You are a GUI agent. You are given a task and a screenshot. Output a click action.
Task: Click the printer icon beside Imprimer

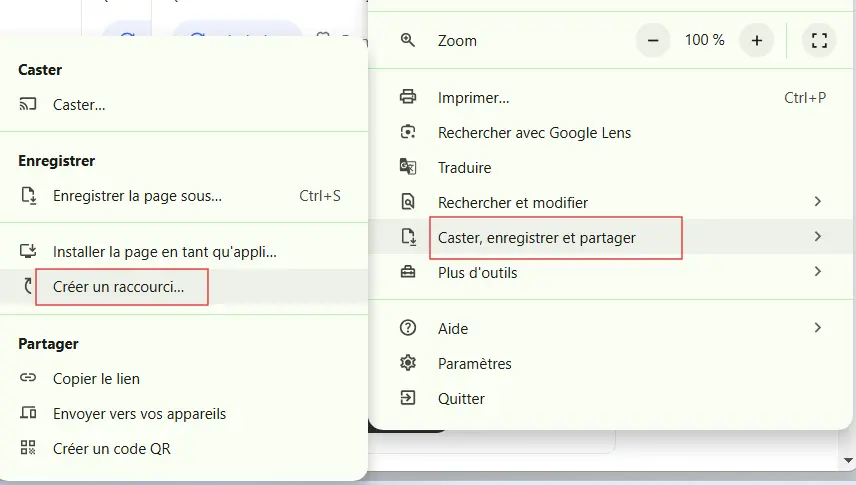pos(408,97)
